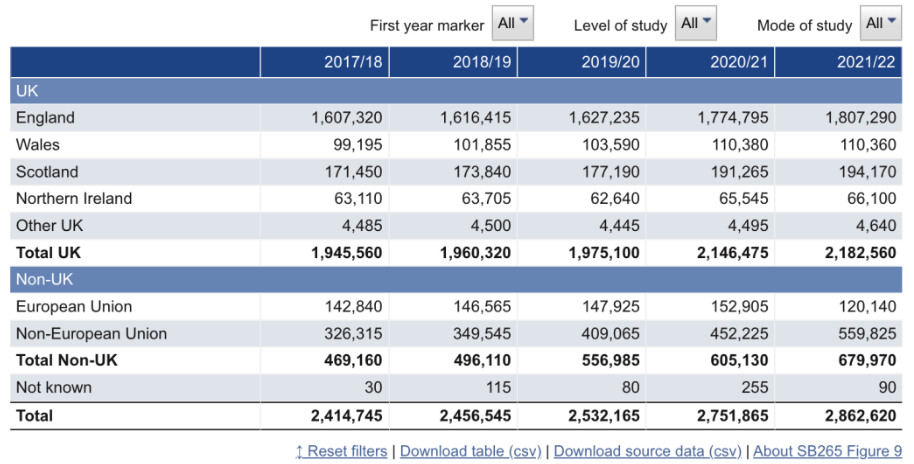Click the Northern Ireland row label
The width and height of the screenshot is (914, 464).
74,199
